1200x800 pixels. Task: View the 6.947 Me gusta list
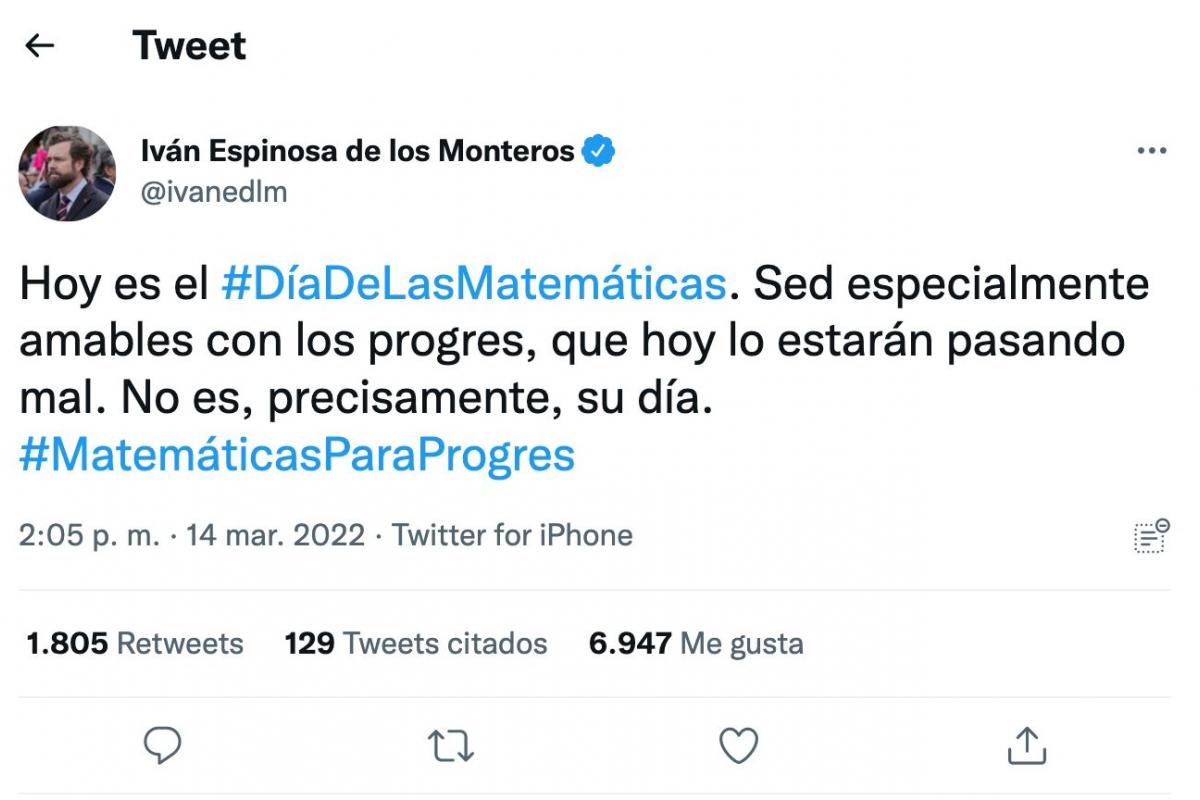point(696,643)
